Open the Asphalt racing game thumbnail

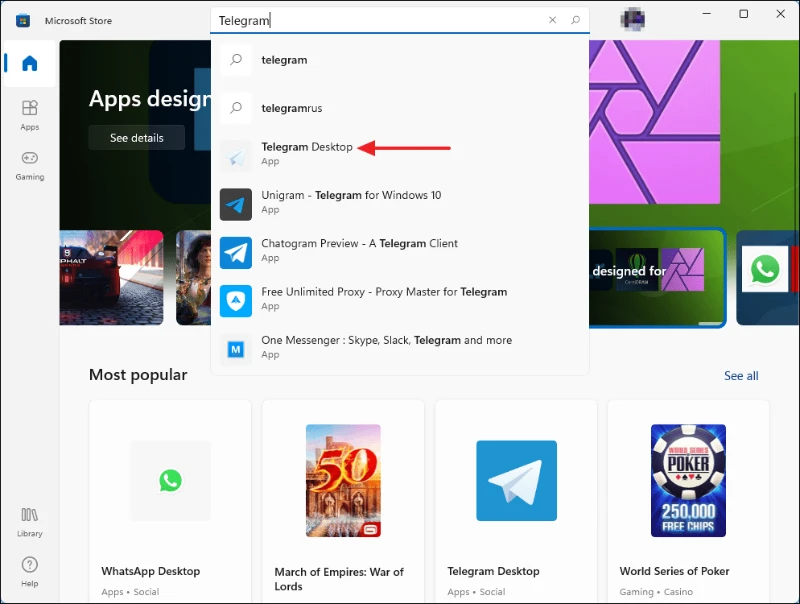111,278
